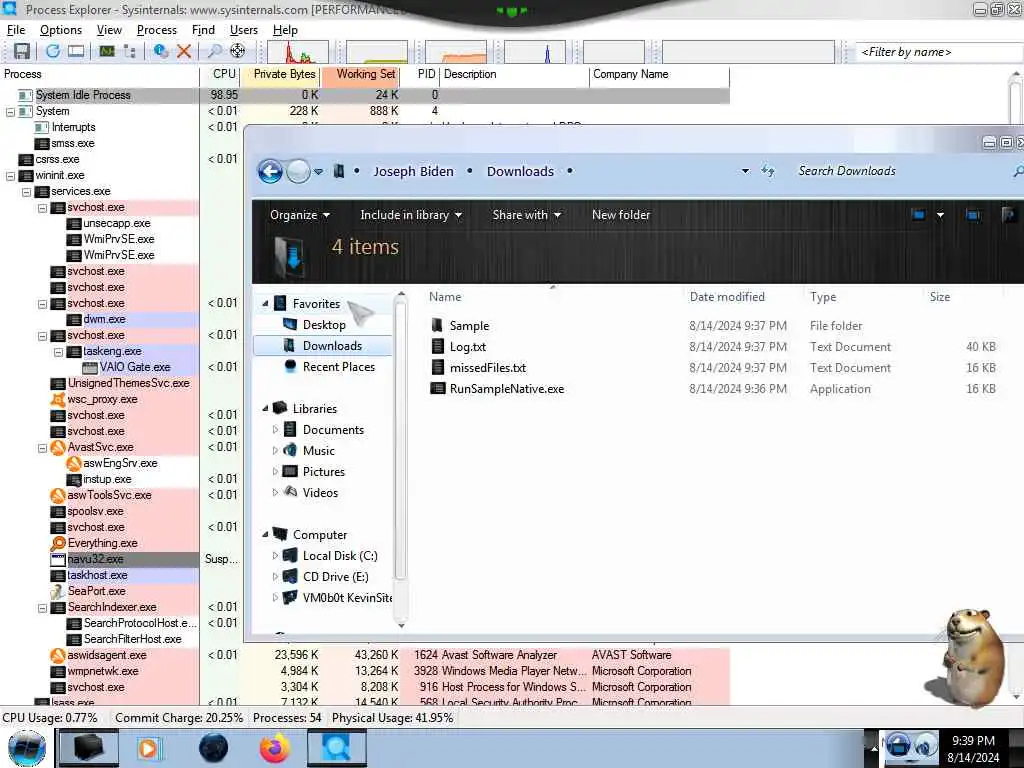The image size is (1024, 768).
Task: Select the missedFiles.txt file
Action: [x=488, y=368]
